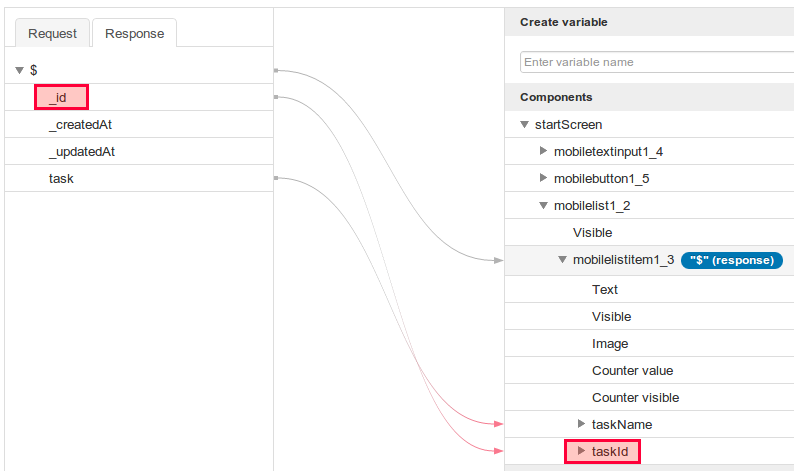Select the Text property of mobilelistitem1_3

(x=605, y=290)
